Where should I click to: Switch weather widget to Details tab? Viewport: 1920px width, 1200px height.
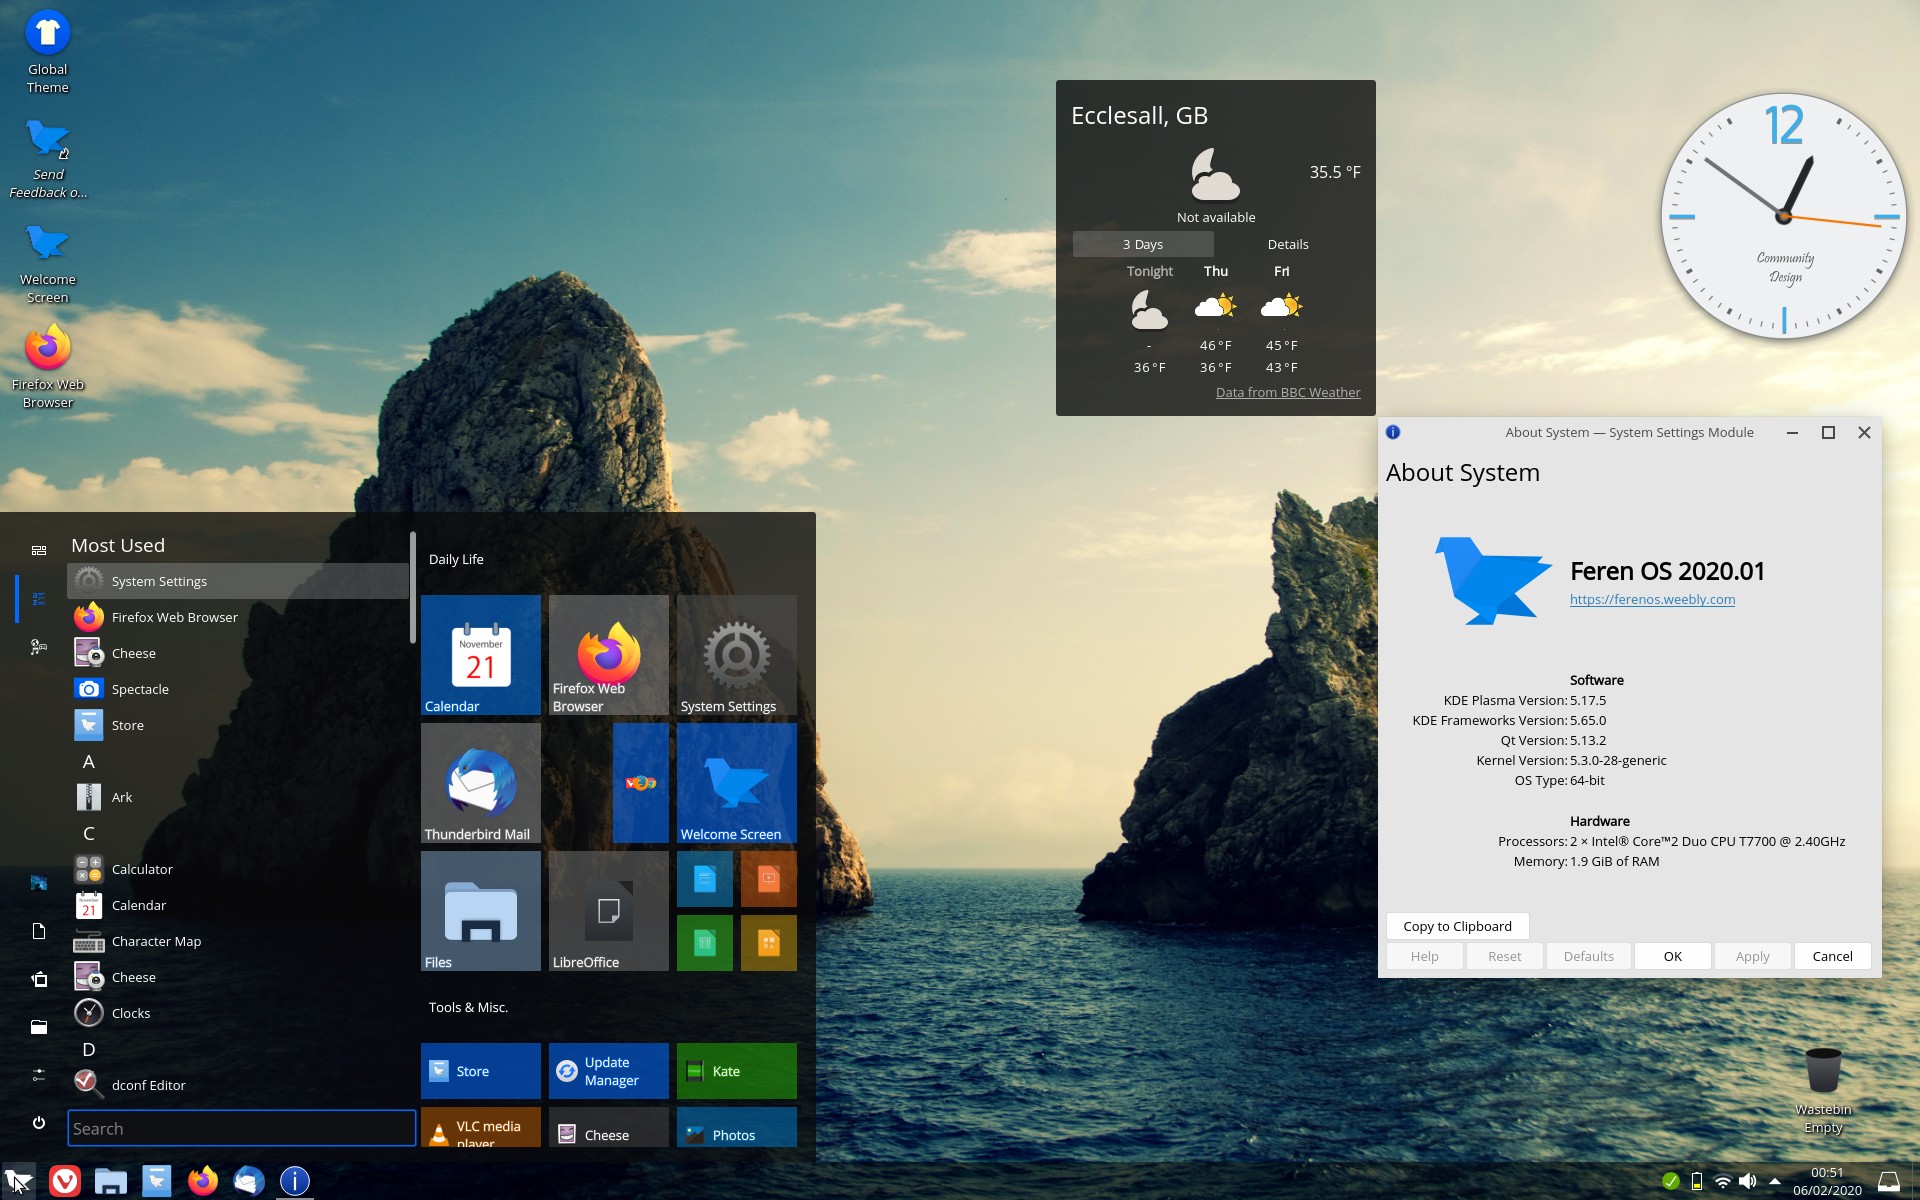pos(1287,244)
